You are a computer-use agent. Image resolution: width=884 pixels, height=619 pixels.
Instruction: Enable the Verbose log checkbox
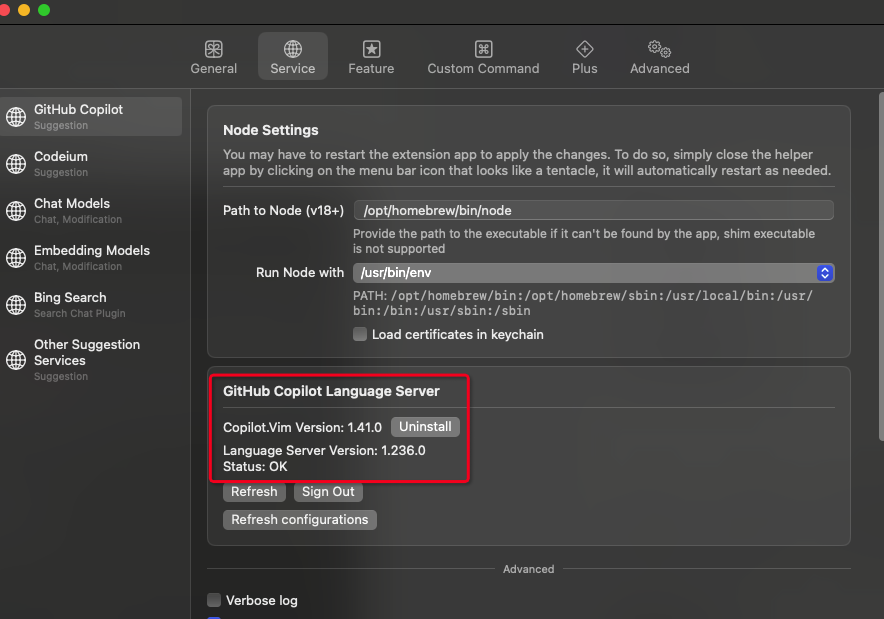[214, 600]
